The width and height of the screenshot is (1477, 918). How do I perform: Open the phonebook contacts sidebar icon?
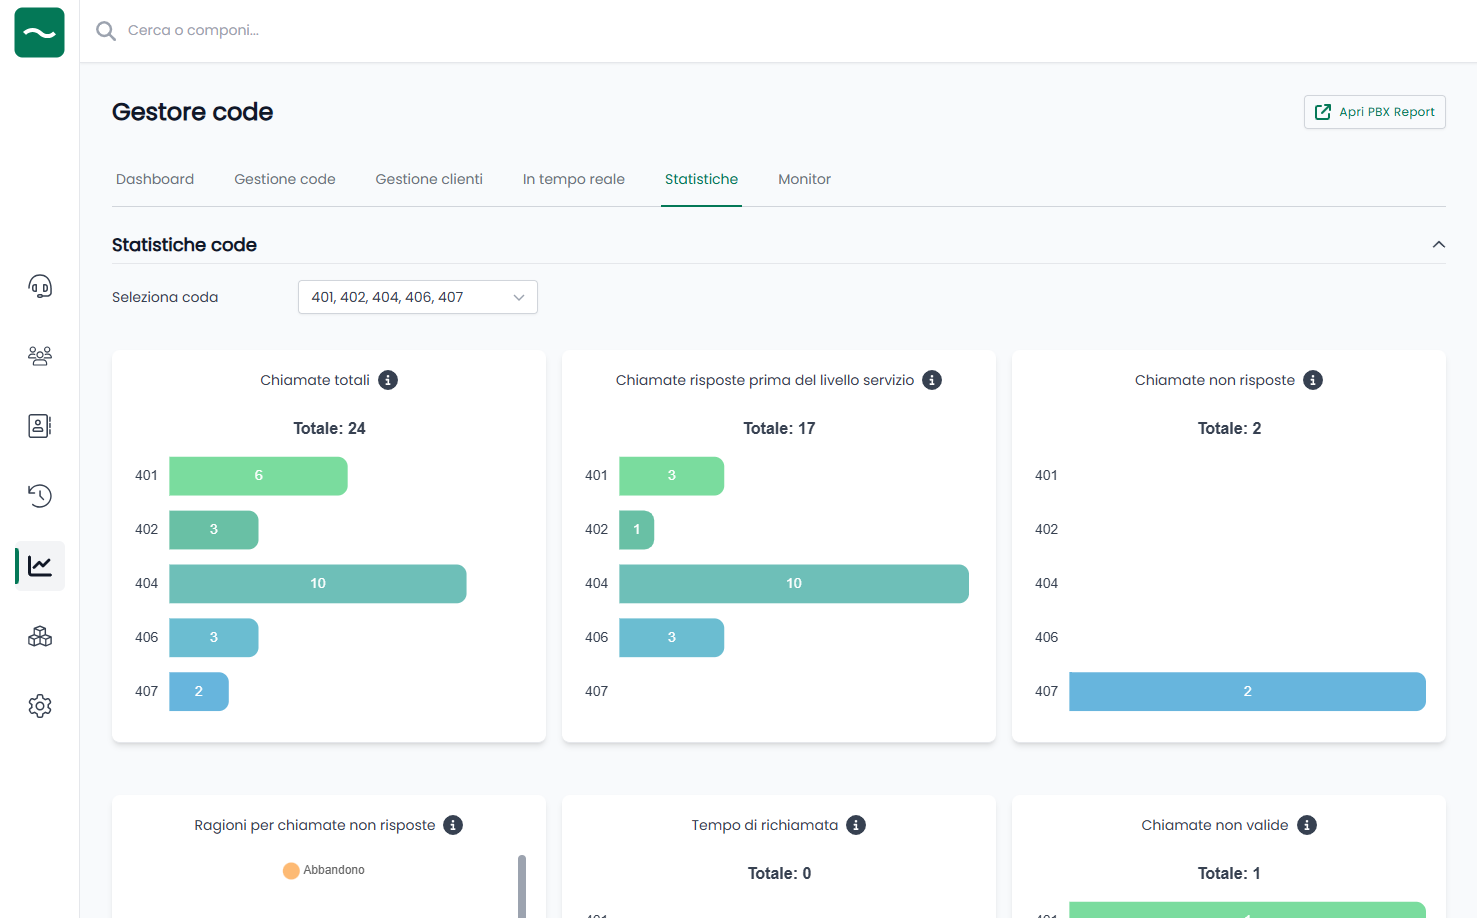(x=40, y=426)
